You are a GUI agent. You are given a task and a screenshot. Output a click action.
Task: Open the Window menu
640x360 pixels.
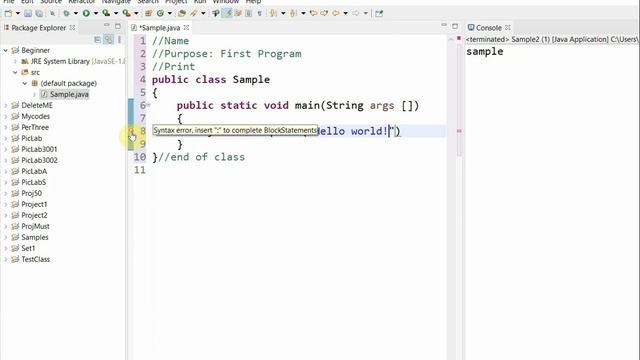(x=226, y=2)
